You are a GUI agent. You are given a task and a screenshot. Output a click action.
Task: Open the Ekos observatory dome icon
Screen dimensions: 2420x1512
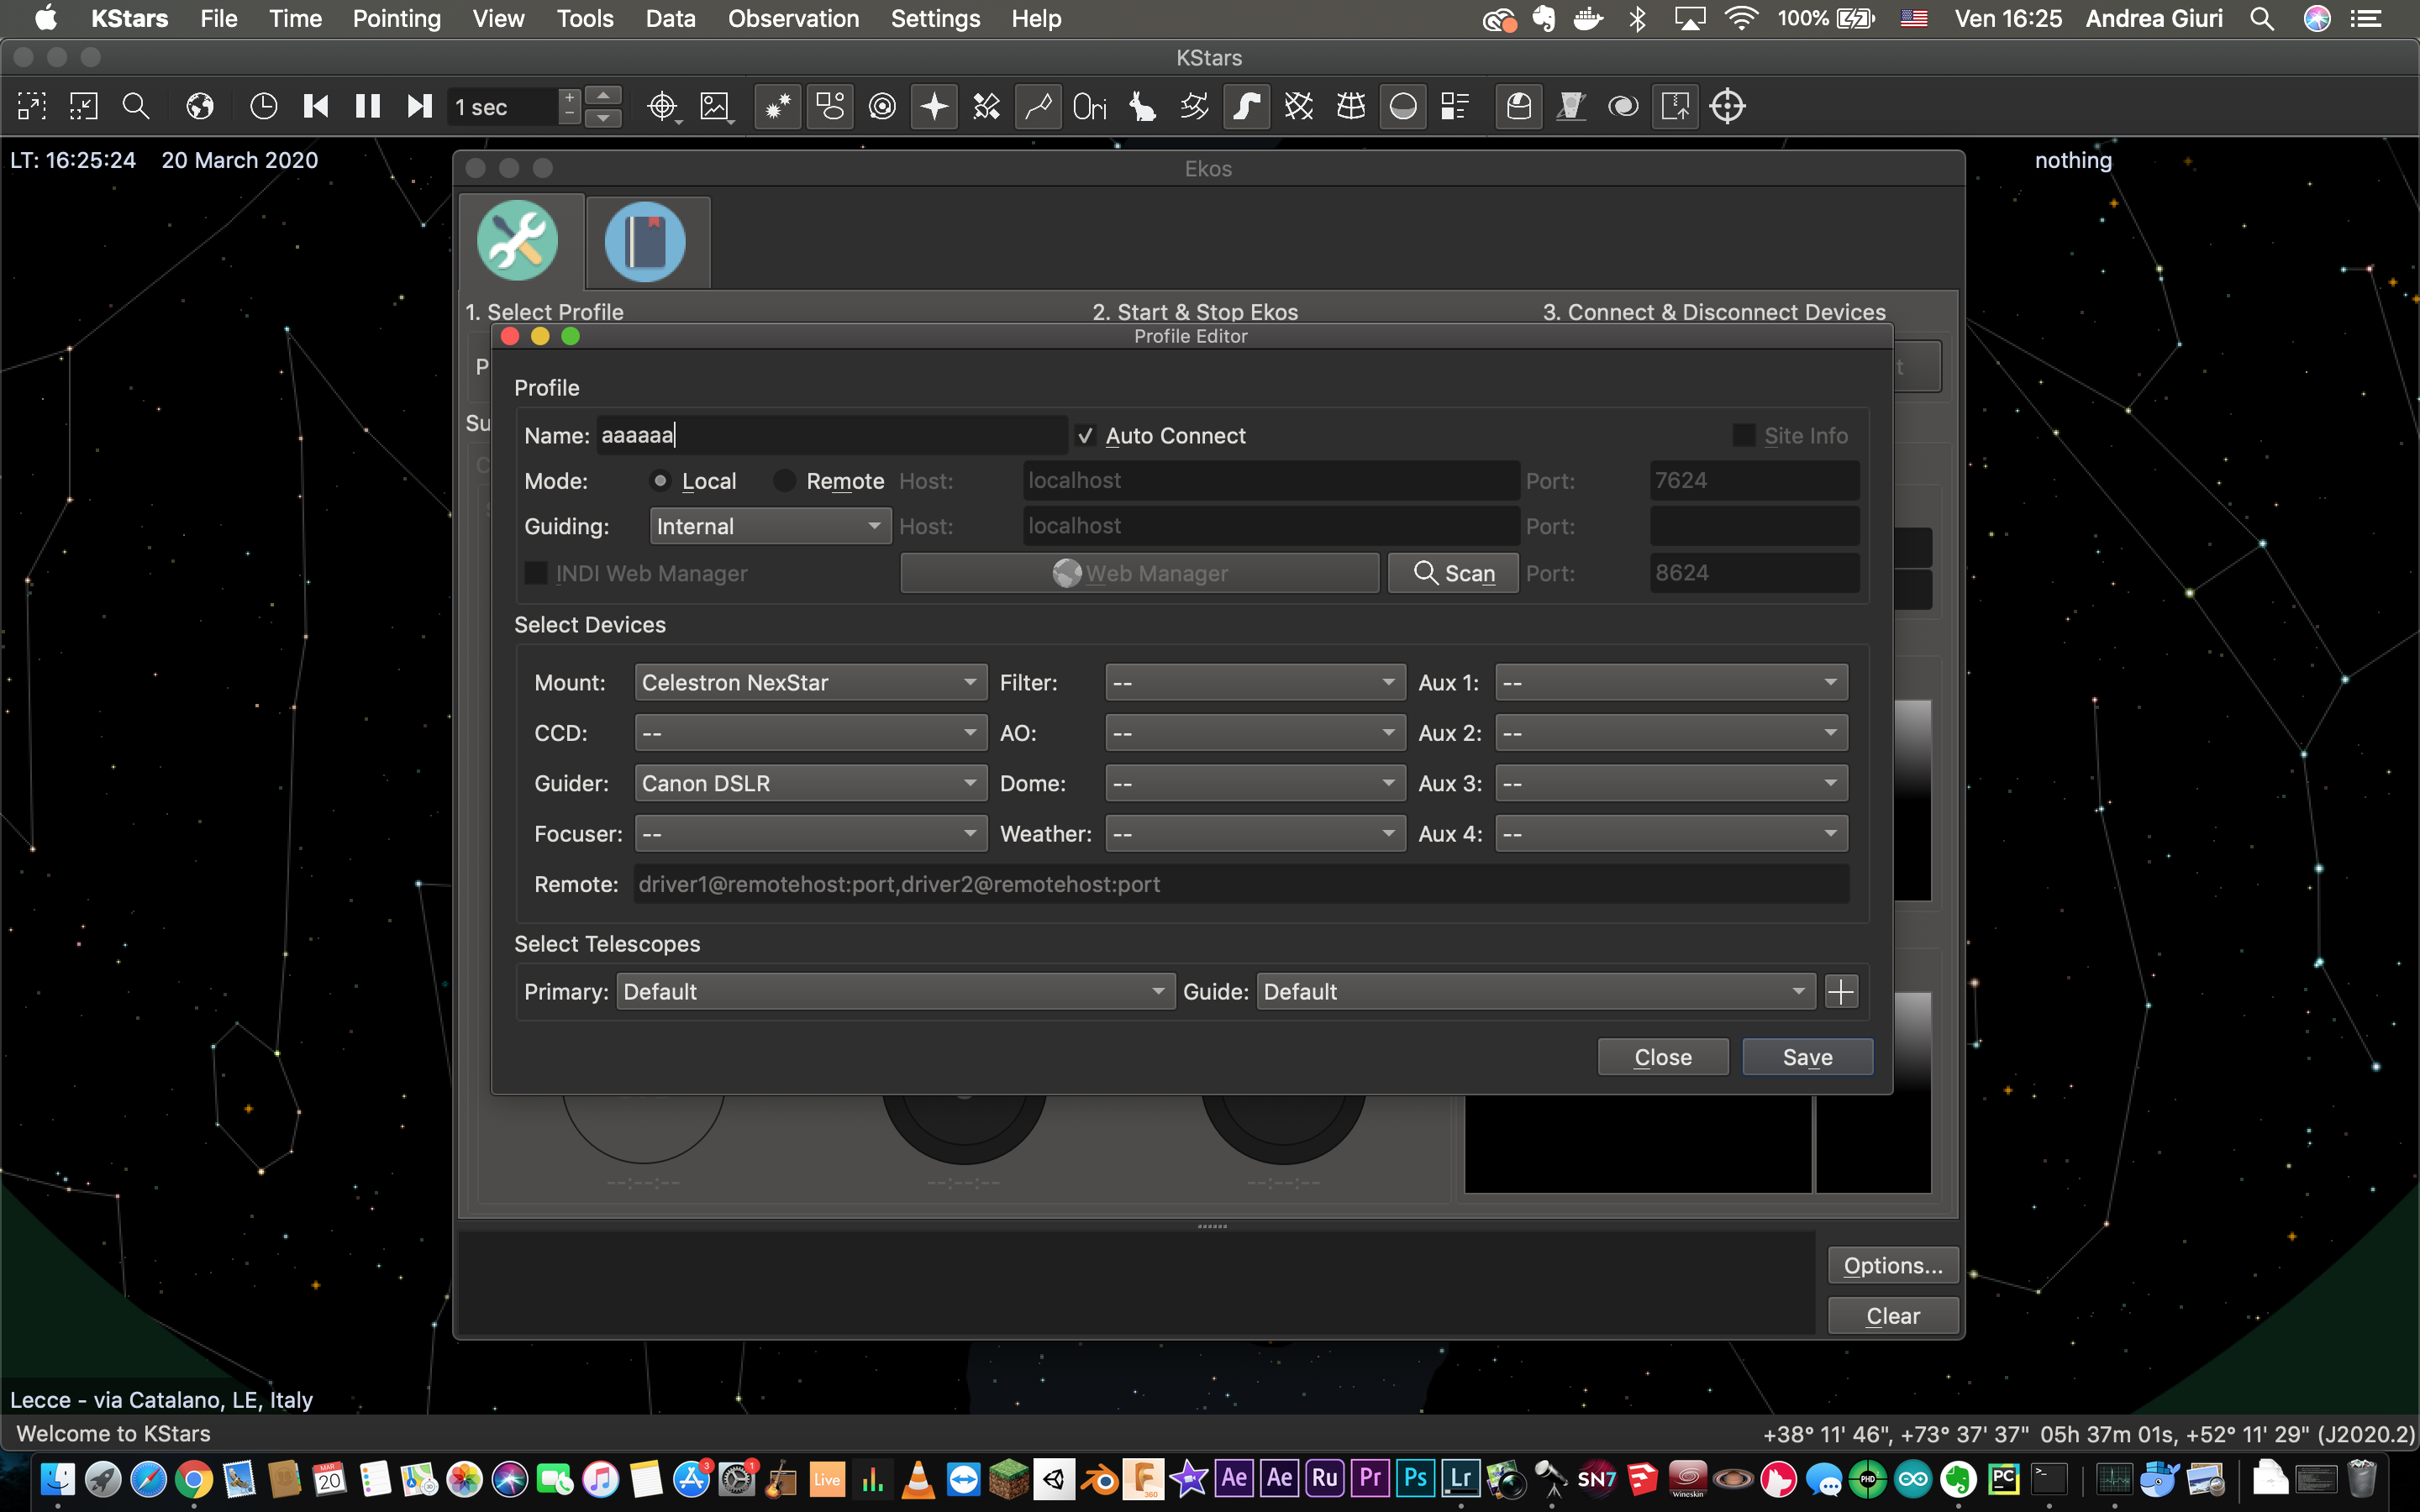[x=1519, y=106]
